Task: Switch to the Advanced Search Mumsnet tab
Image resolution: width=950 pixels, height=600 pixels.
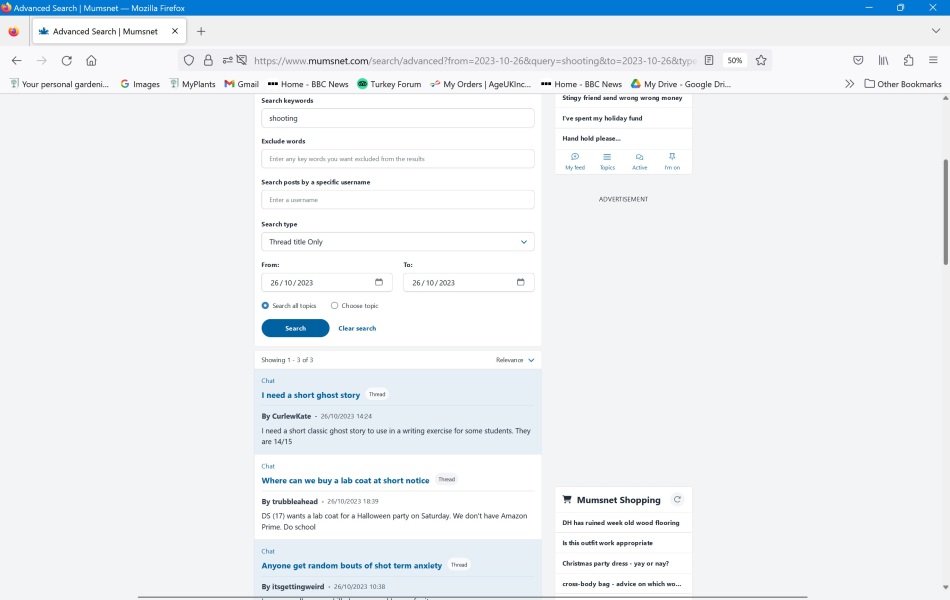Action: [107, 30]
